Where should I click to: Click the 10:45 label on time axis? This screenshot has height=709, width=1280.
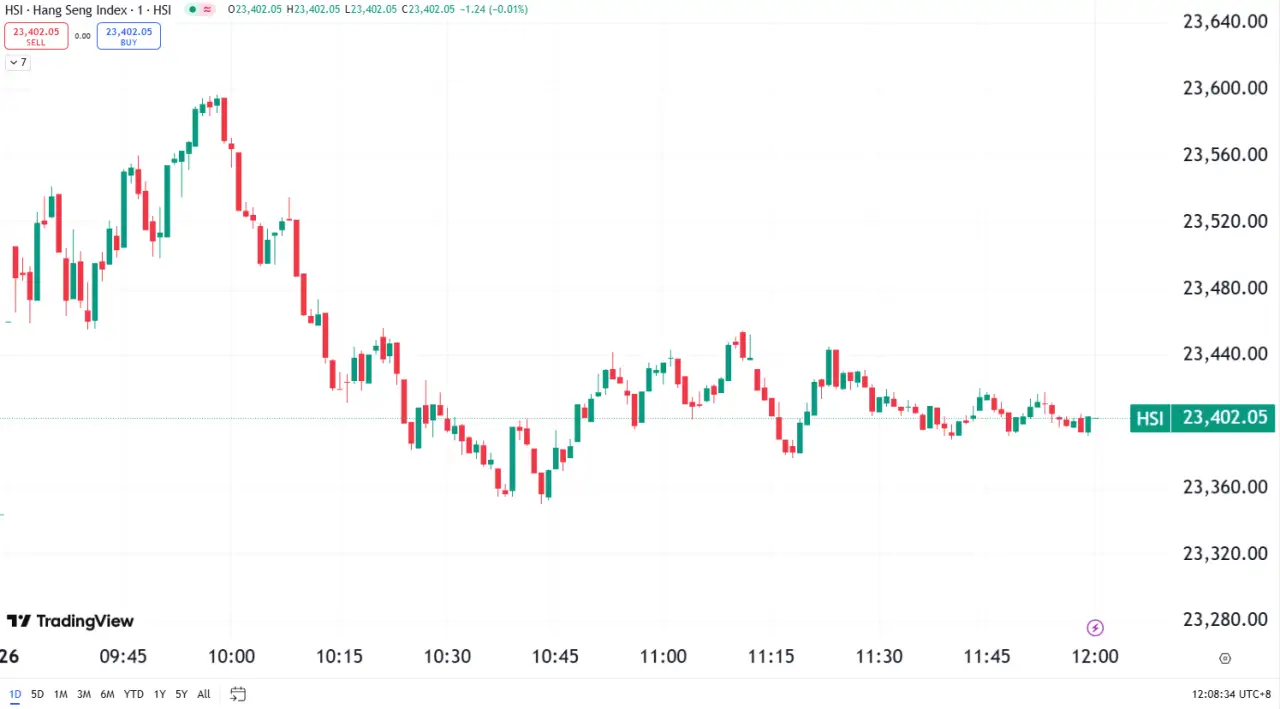555,657
